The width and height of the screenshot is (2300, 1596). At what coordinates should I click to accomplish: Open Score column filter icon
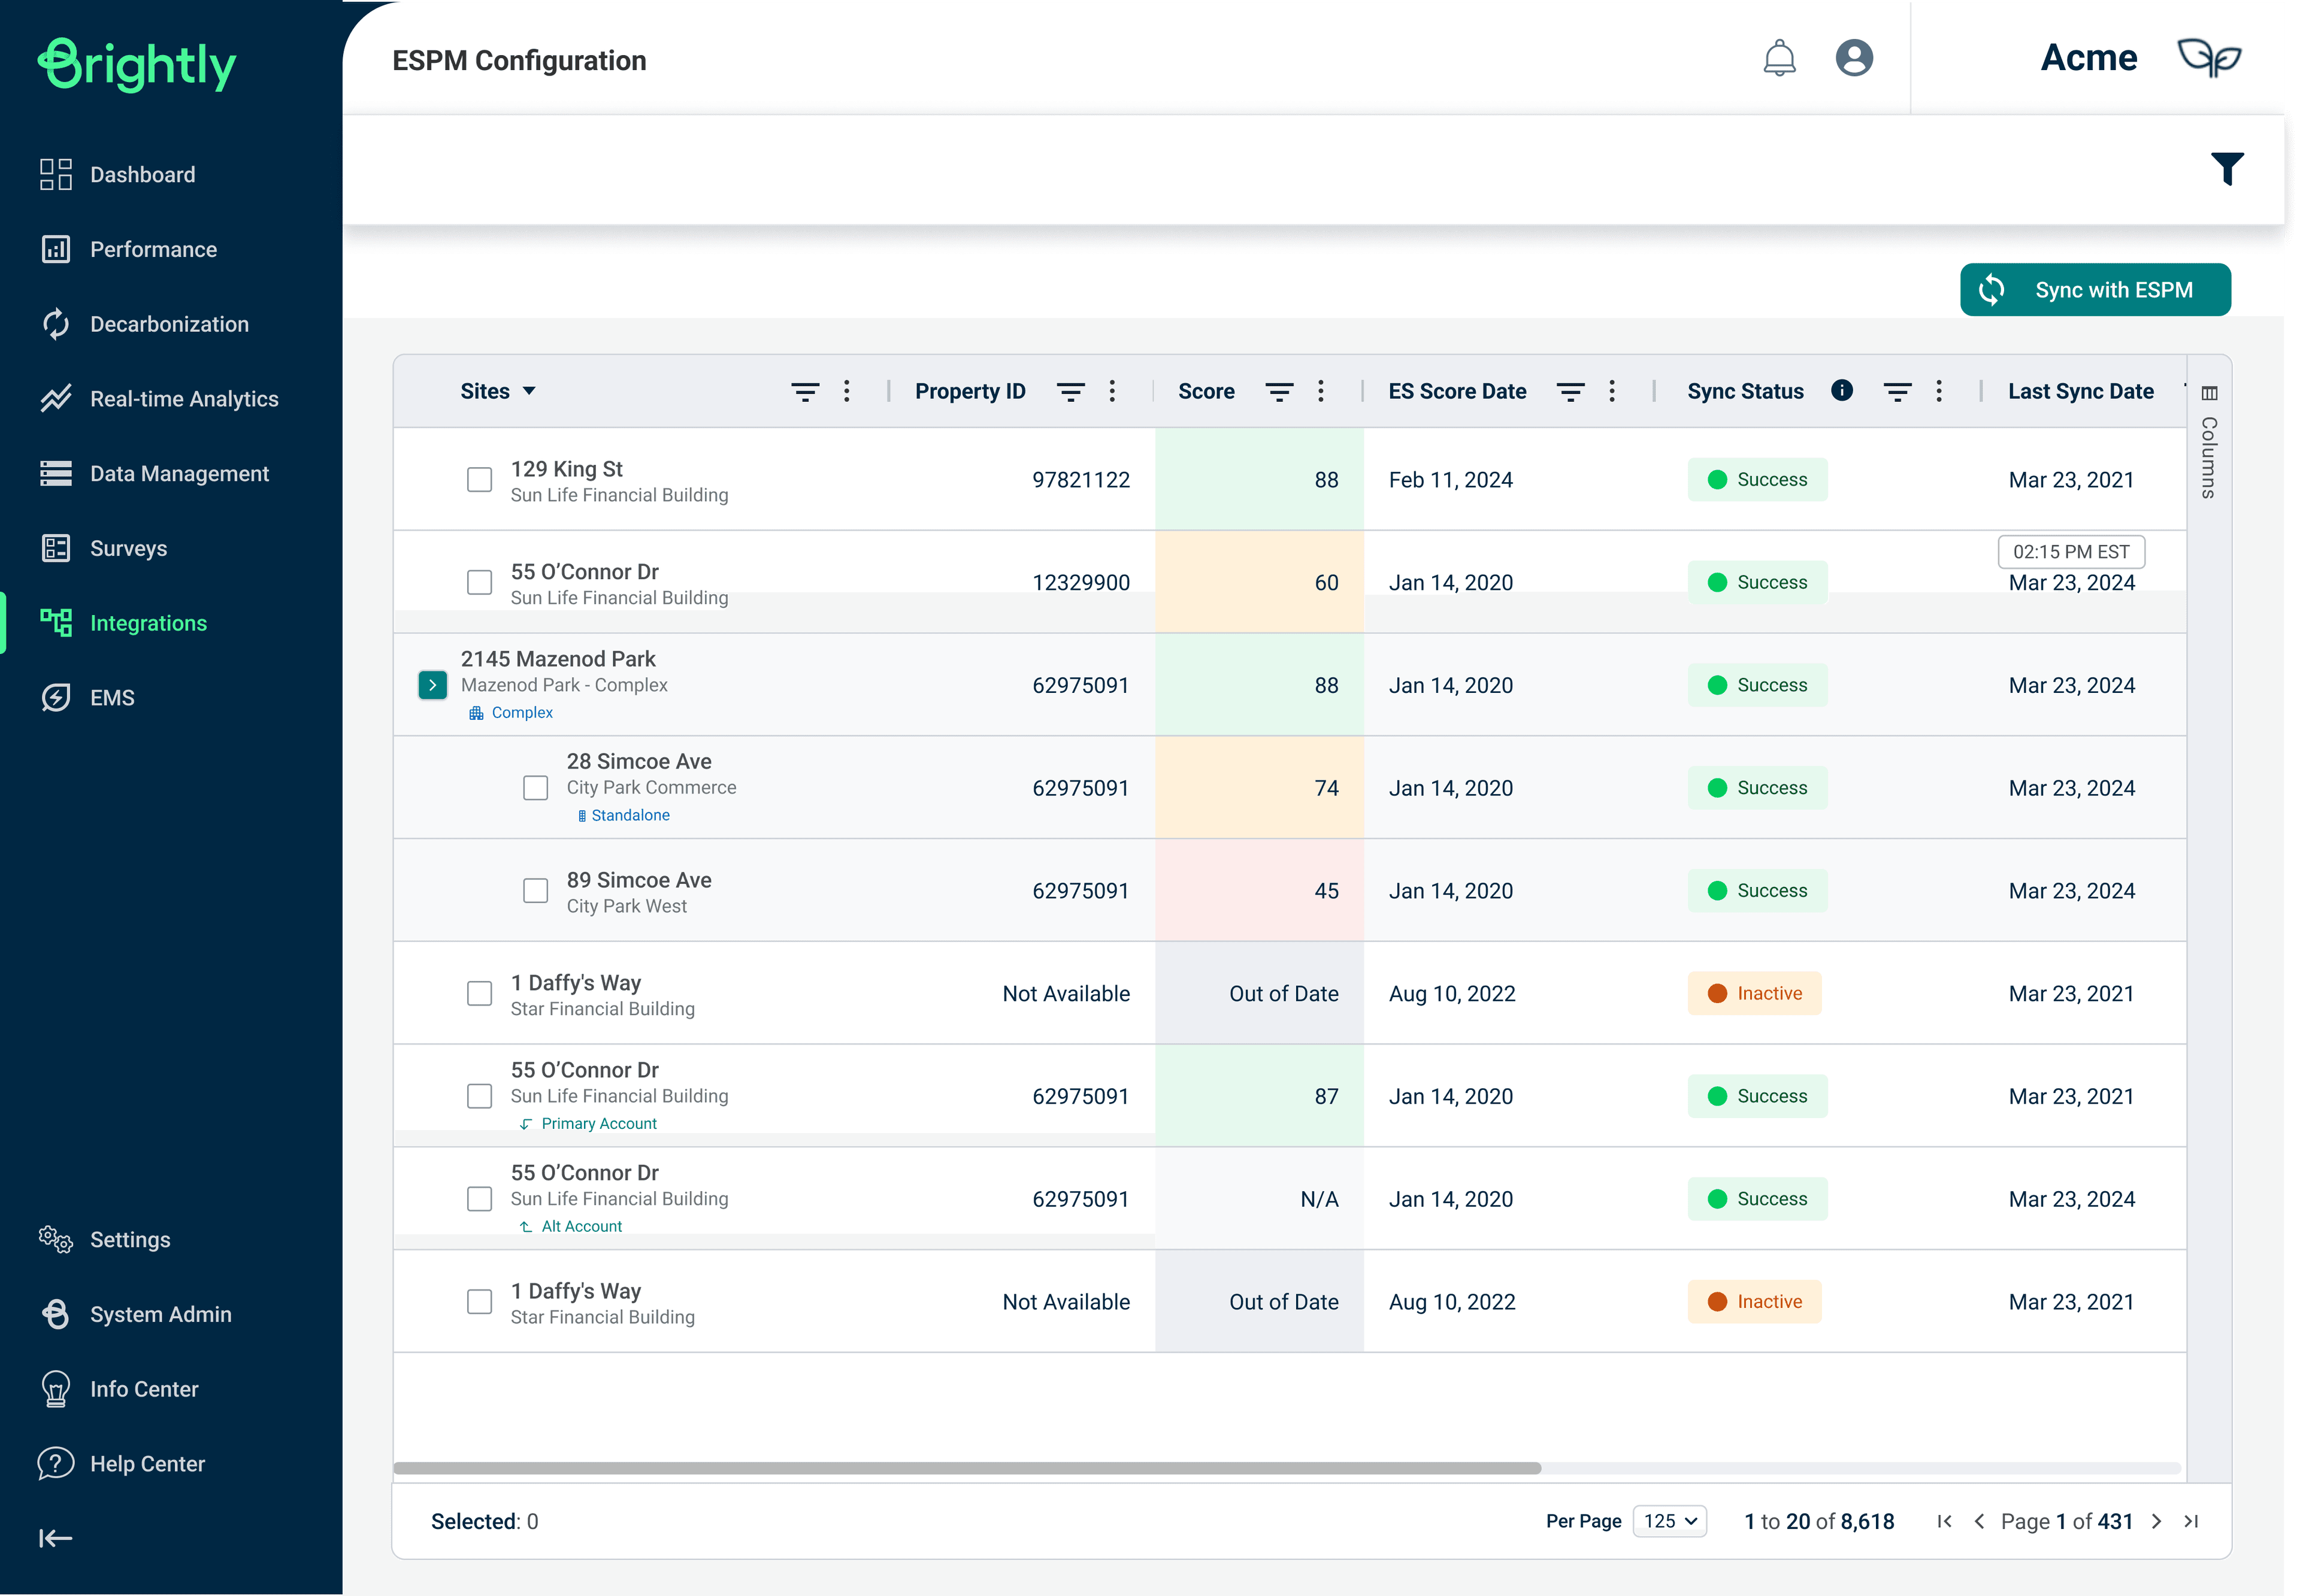tap(1279, 391)
